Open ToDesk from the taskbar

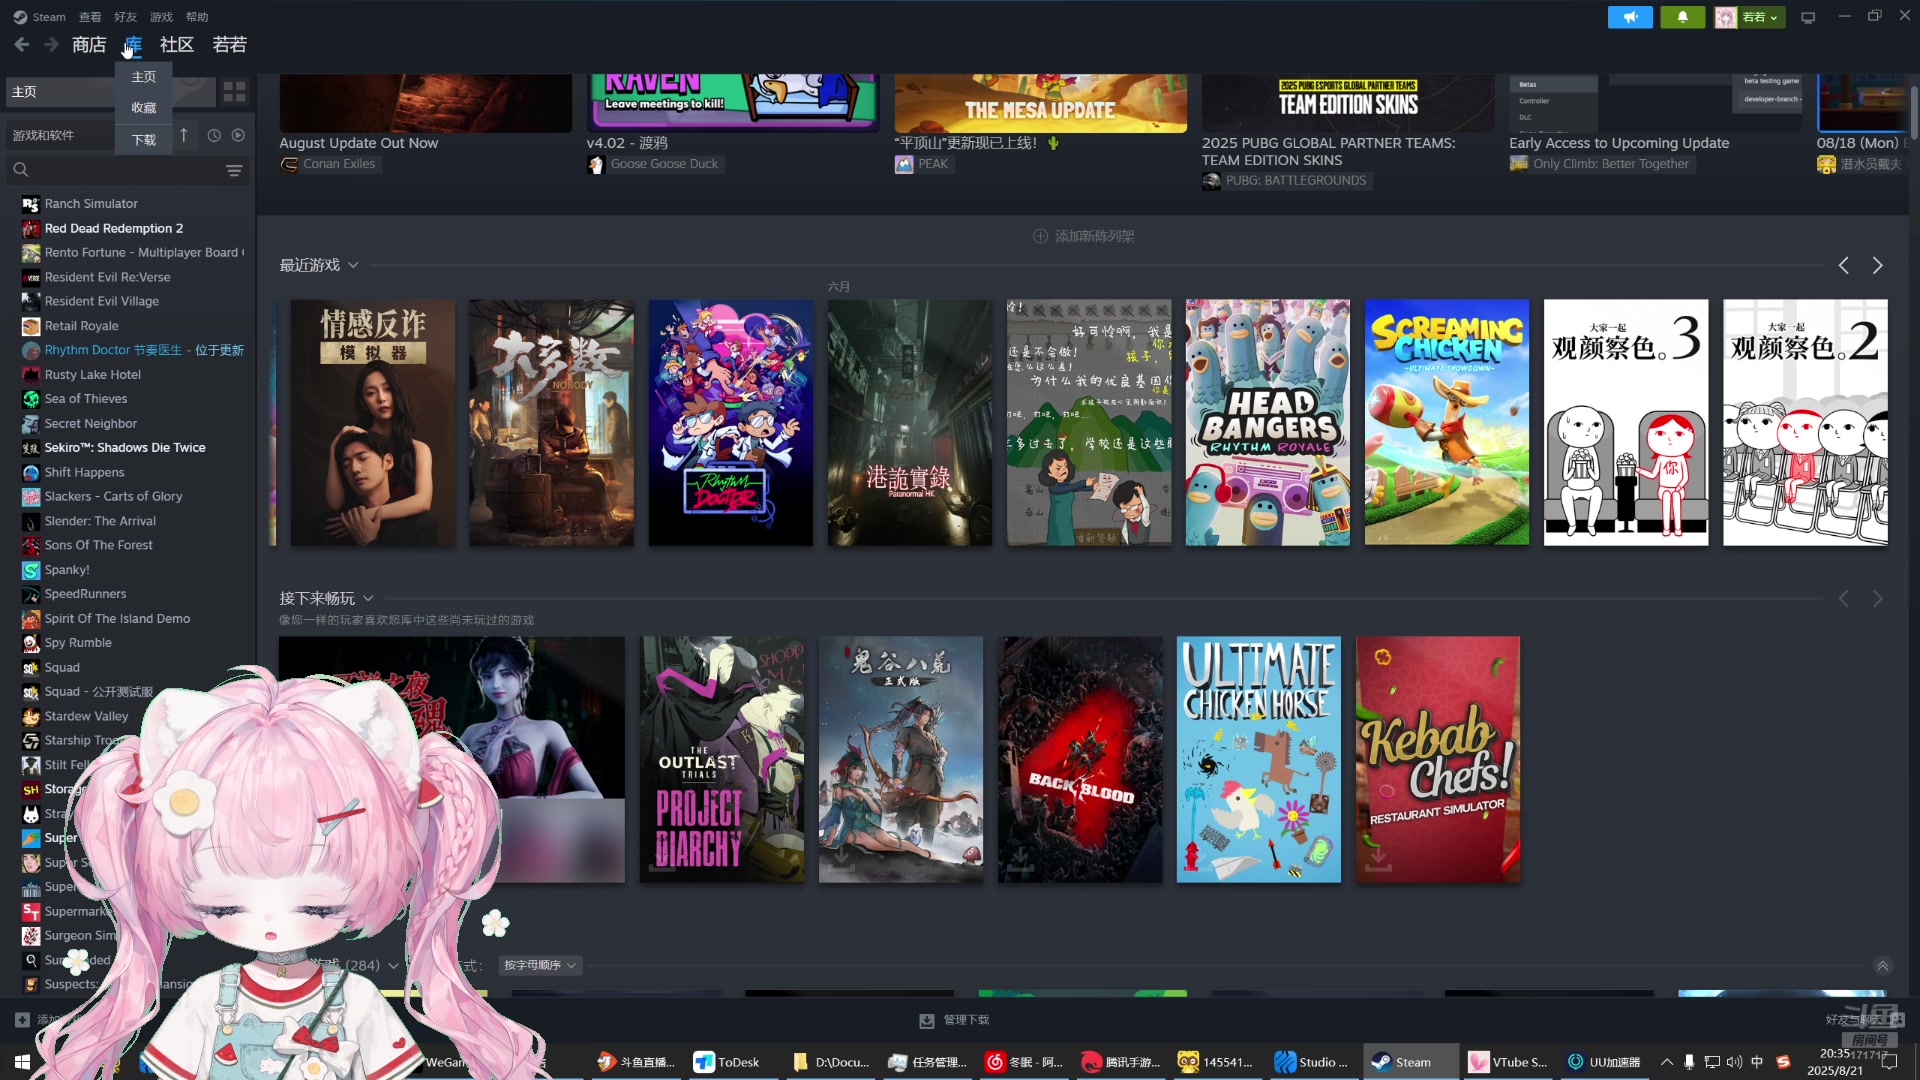click(727, 1062)
